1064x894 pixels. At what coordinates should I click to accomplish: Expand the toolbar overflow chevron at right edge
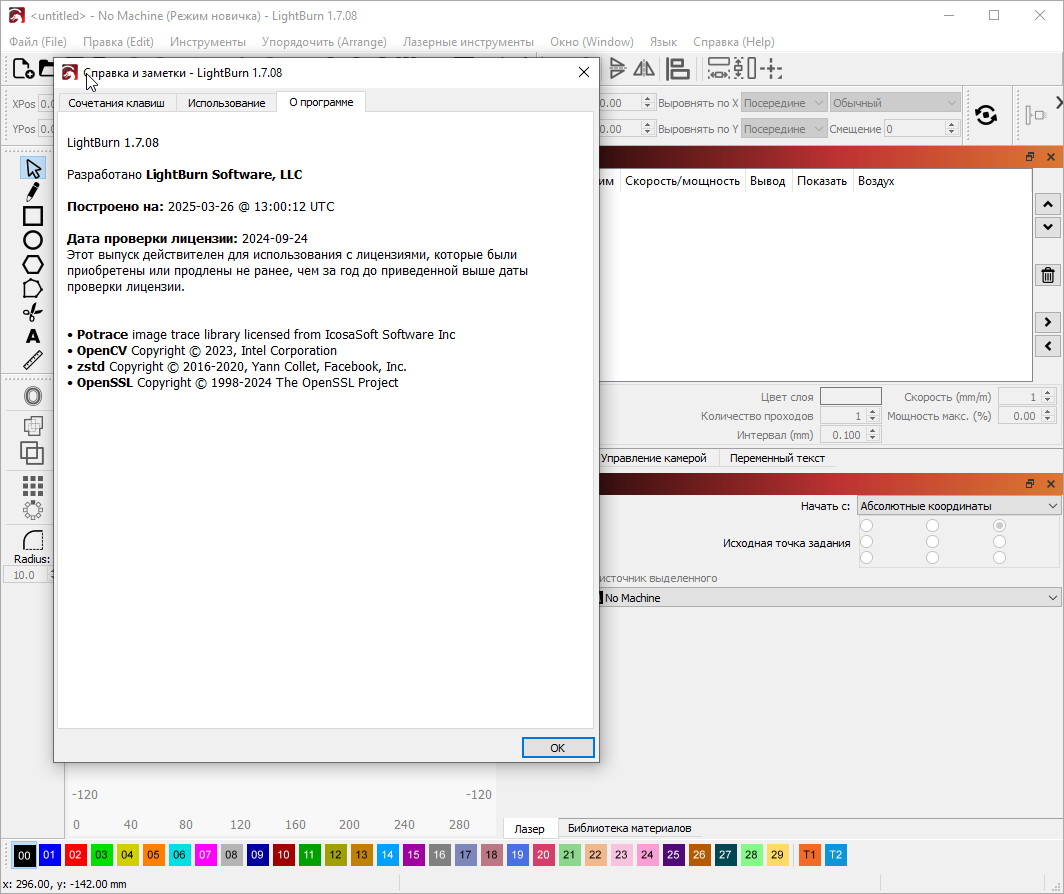[1059, 103]
